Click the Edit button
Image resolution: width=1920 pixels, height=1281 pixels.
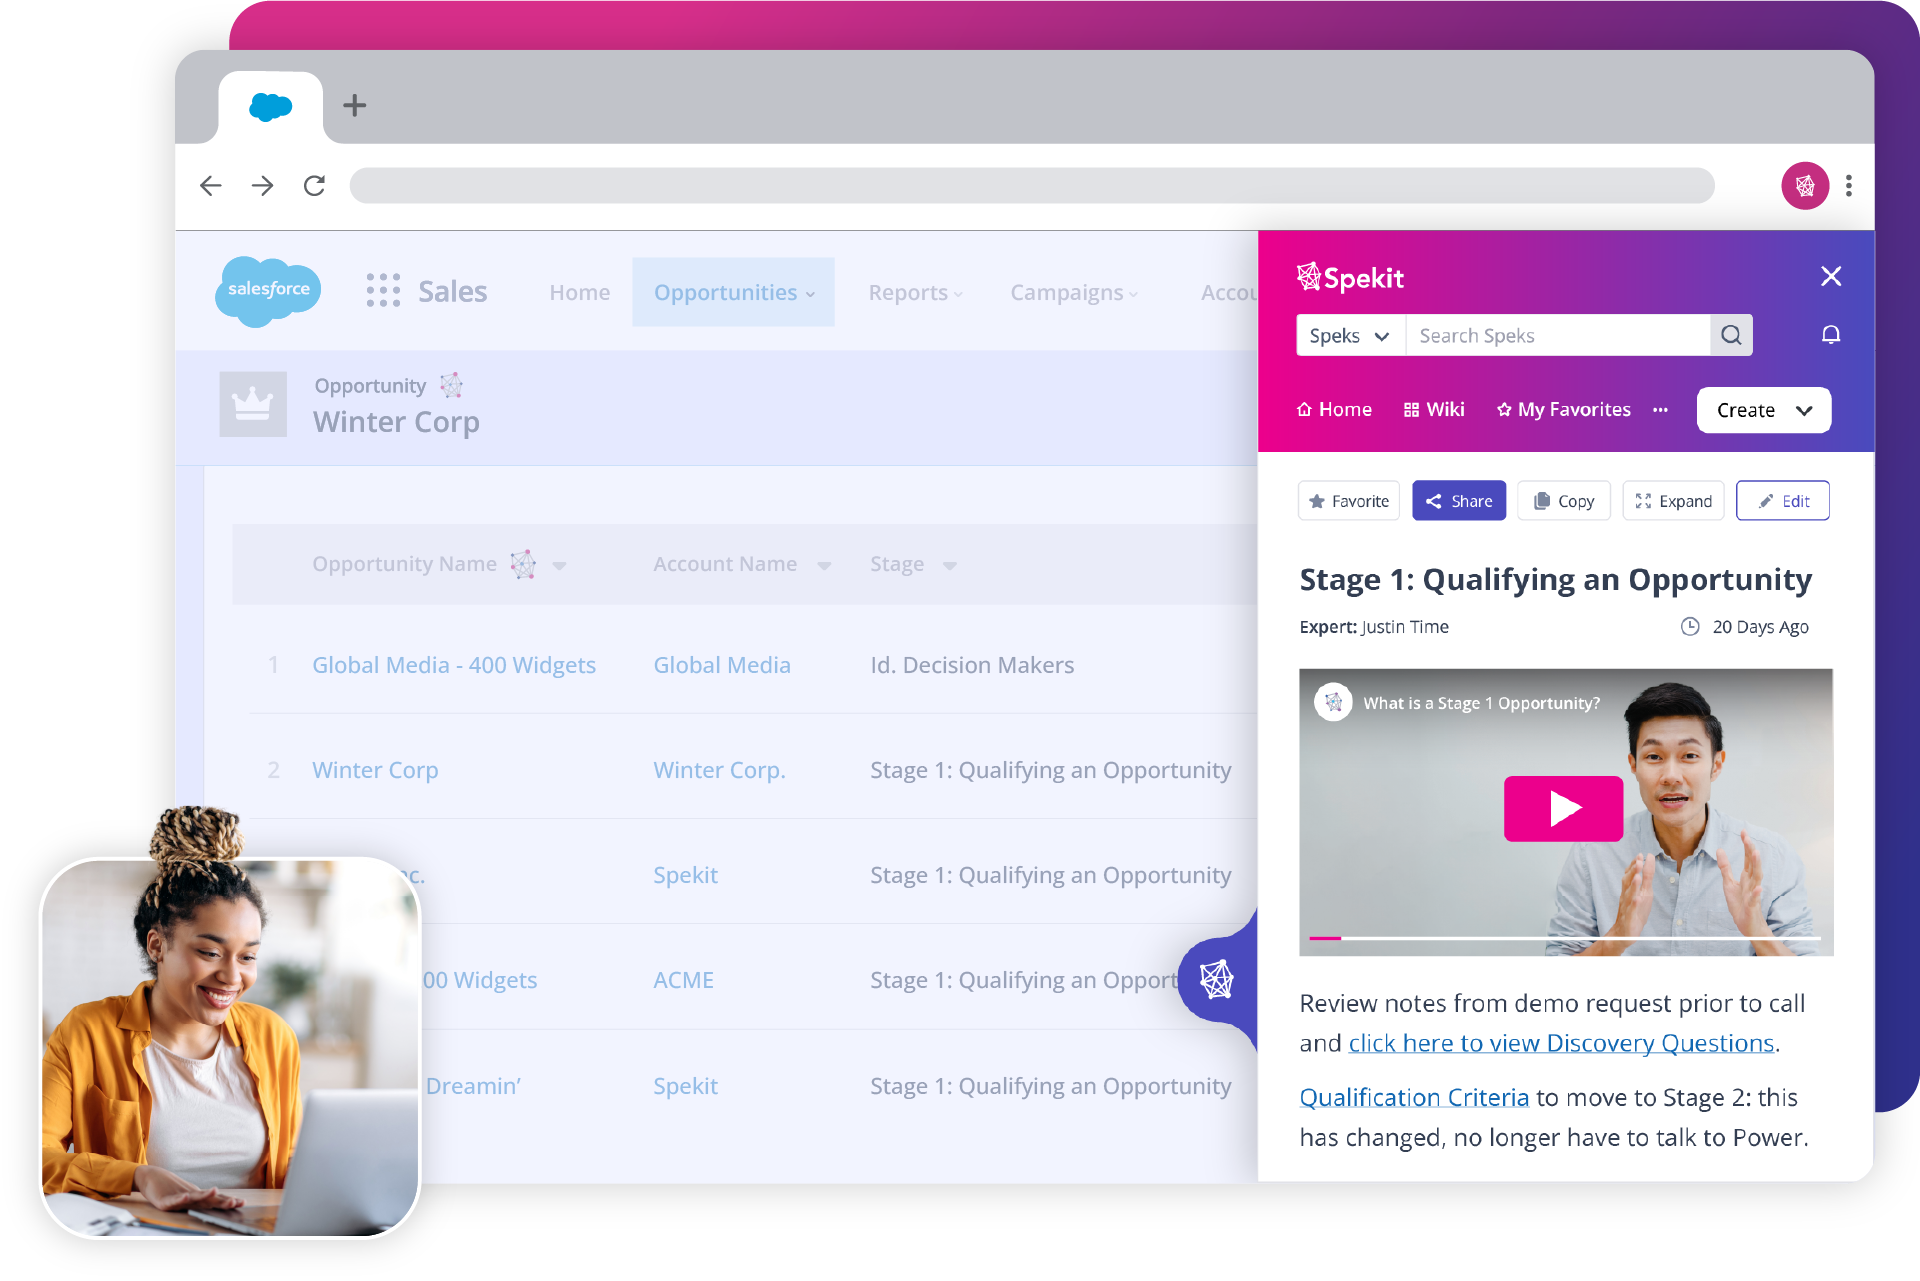tap(1783, 501)
